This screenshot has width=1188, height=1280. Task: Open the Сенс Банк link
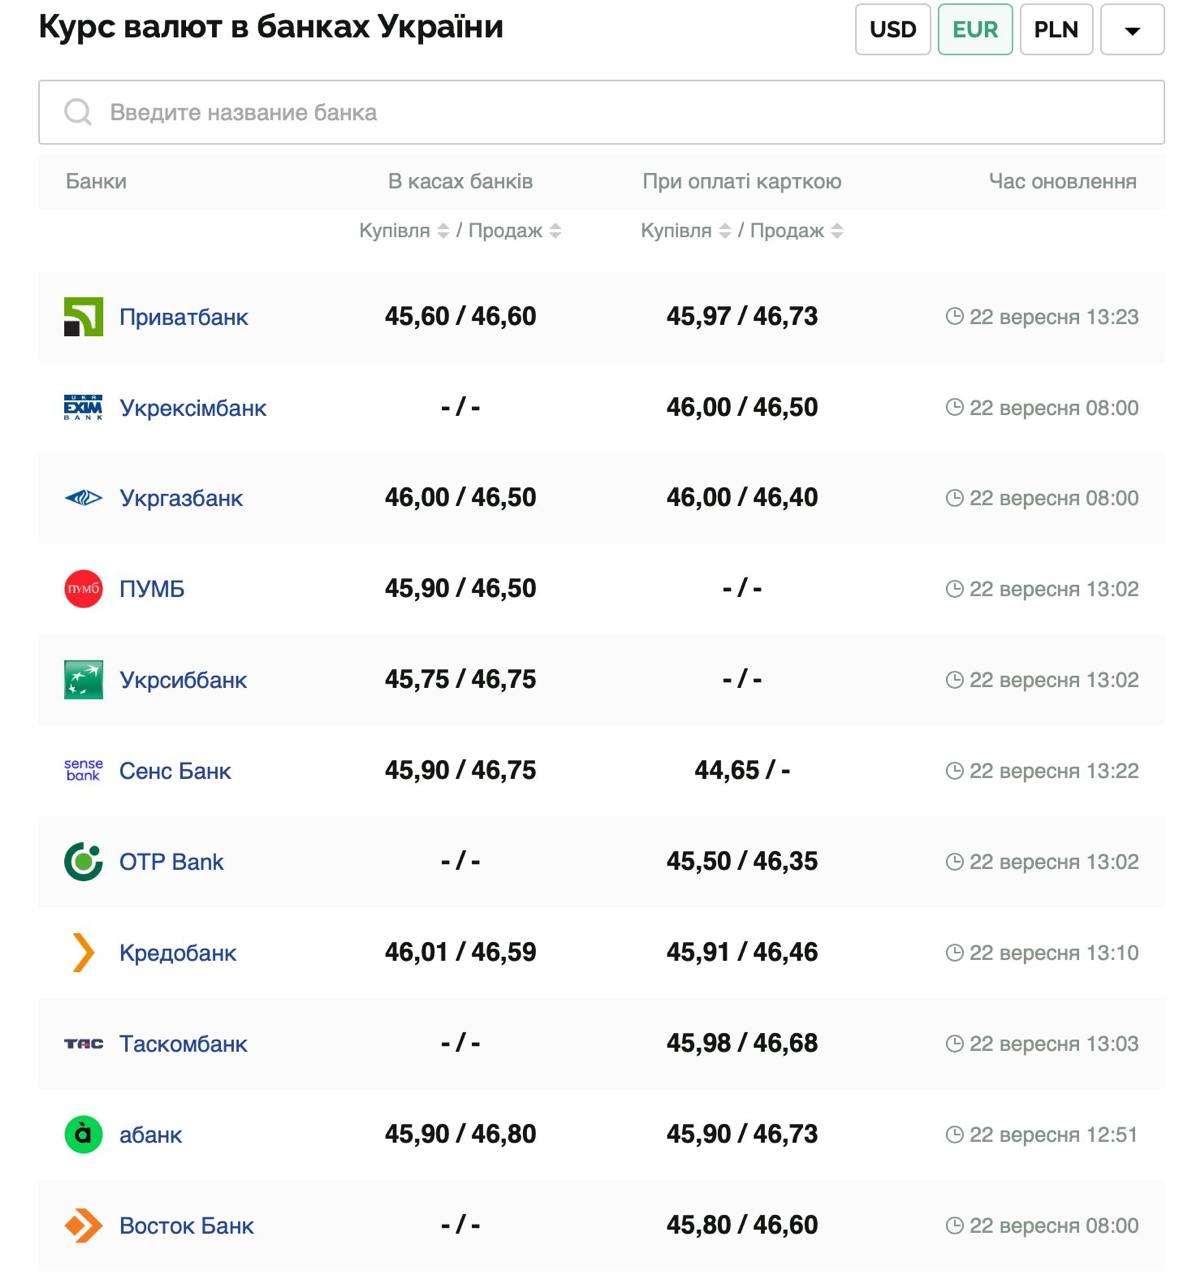175,771
